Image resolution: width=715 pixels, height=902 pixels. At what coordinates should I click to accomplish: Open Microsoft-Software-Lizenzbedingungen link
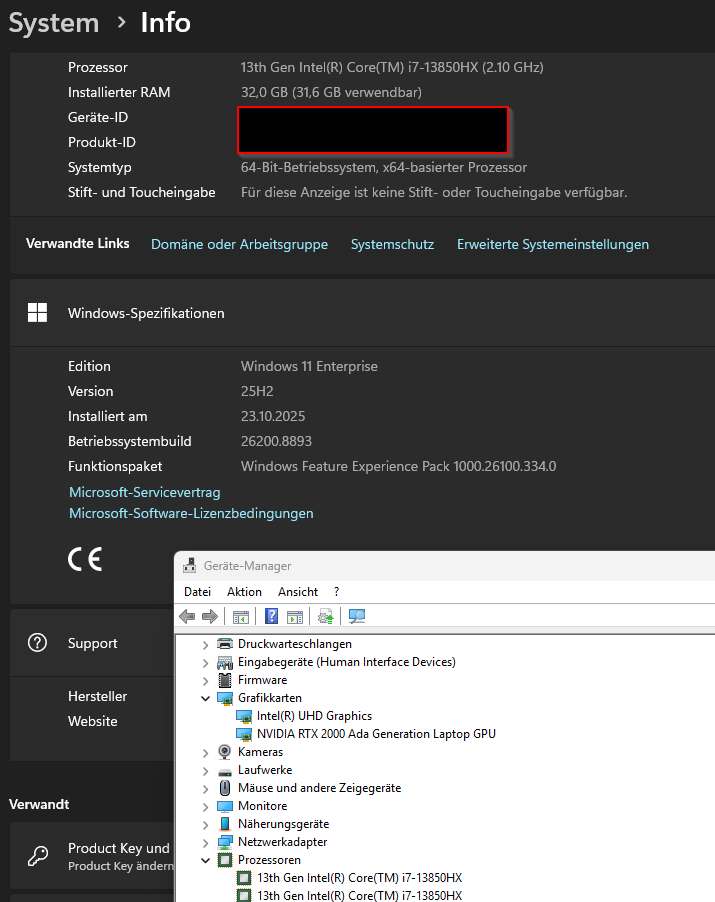point(191,513)
